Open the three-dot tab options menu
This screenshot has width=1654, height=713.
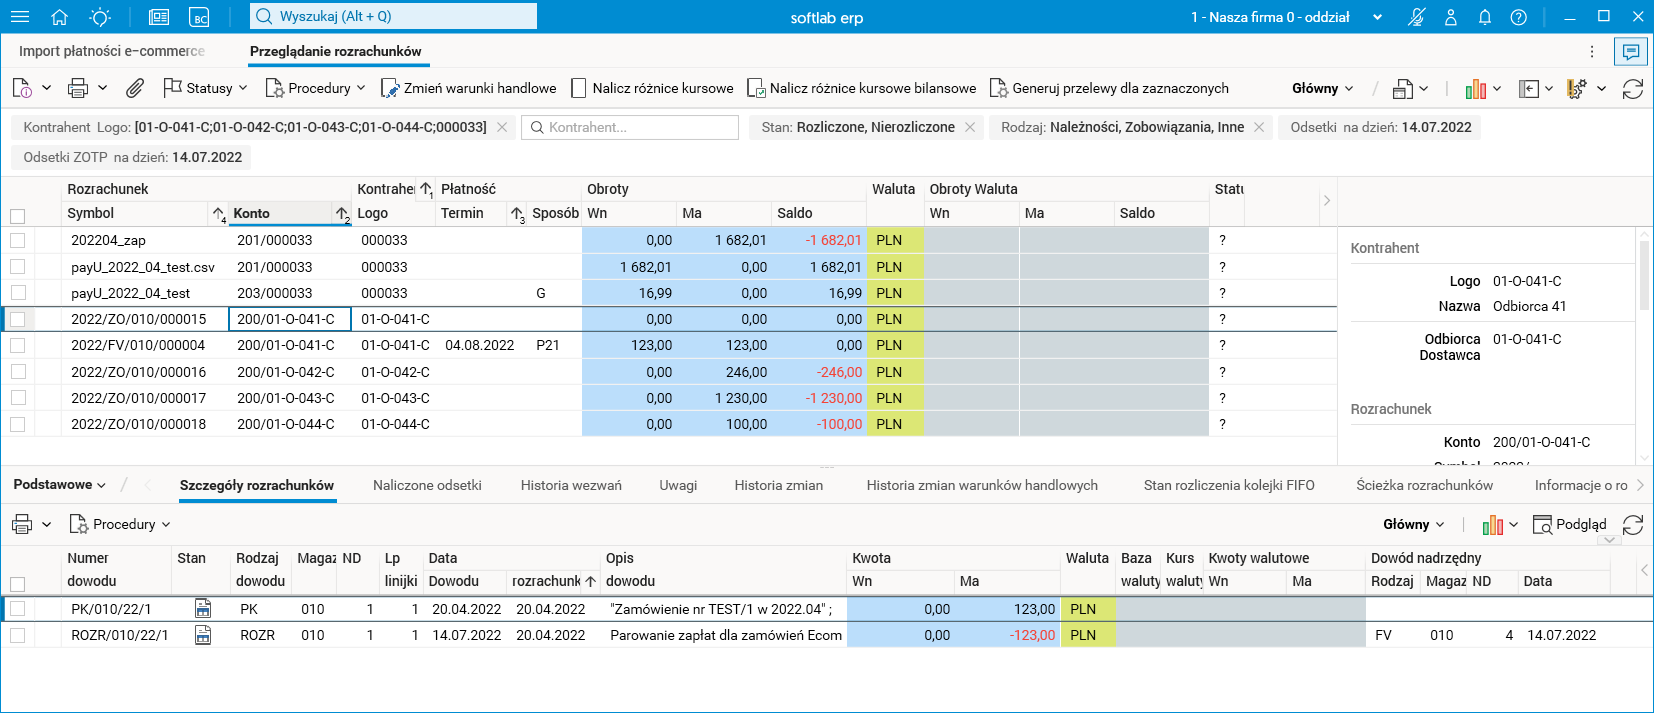[1592, 51]
